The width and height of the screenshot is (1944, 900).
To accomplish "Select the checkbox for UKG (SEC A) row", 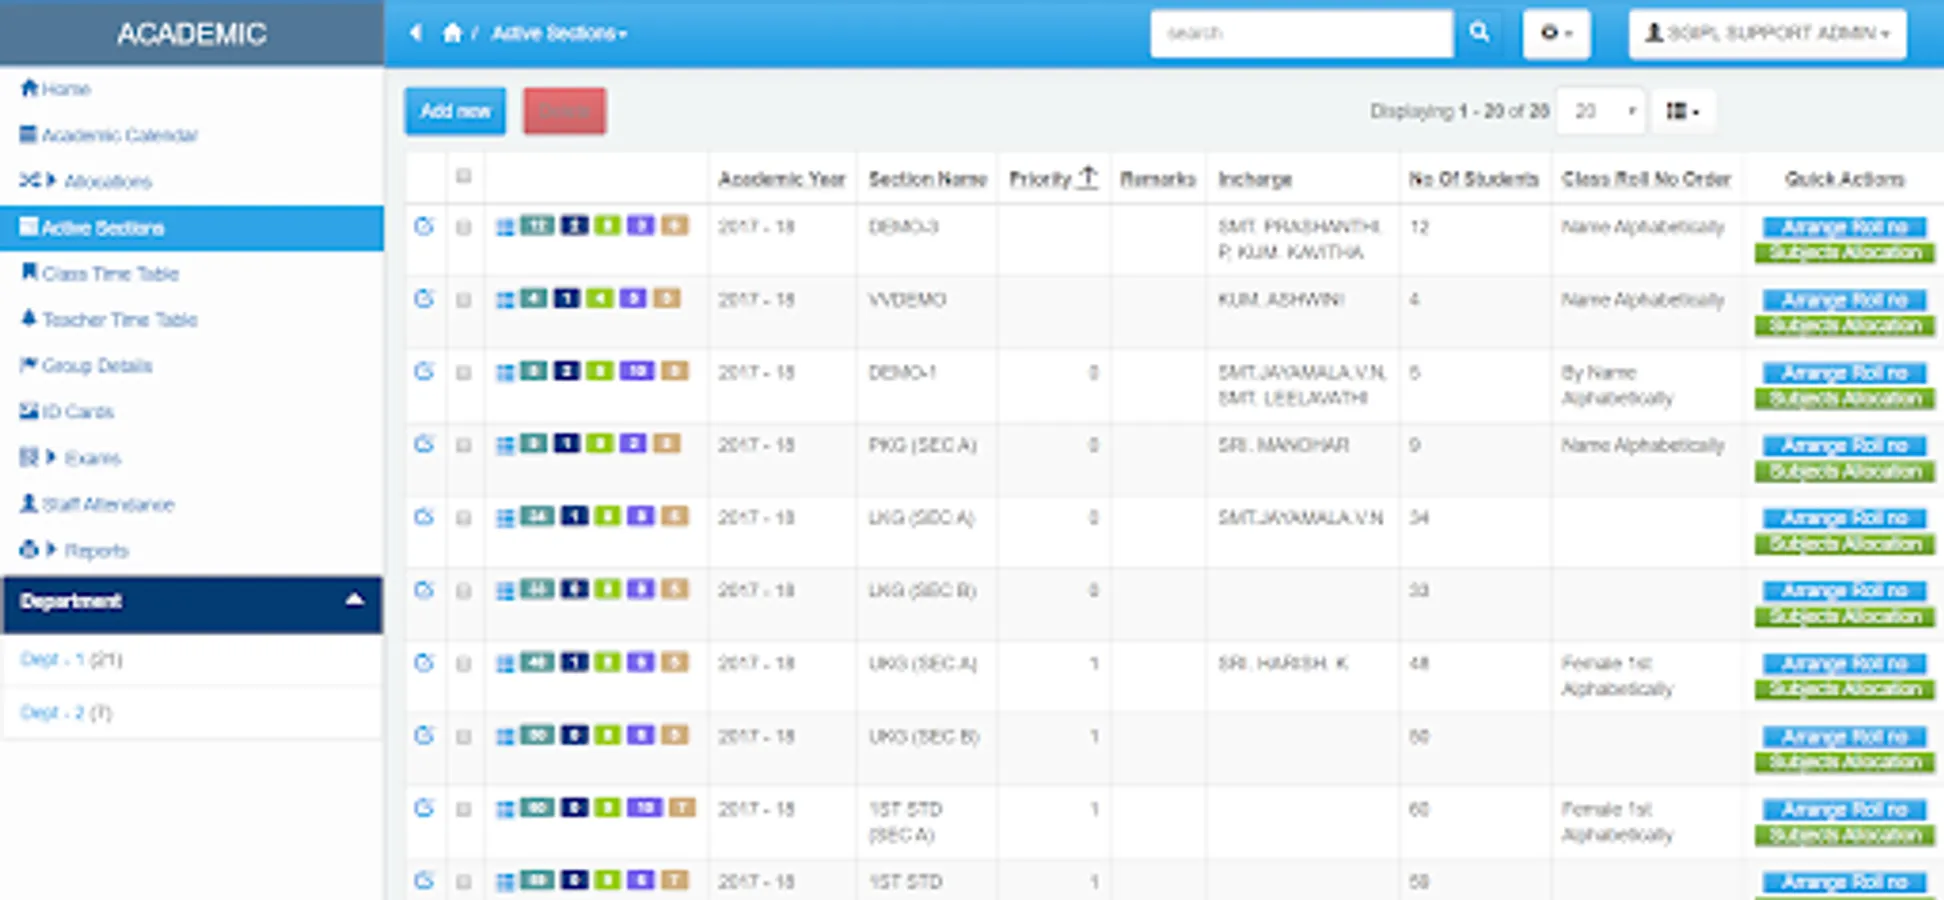I will coord(463,664).
